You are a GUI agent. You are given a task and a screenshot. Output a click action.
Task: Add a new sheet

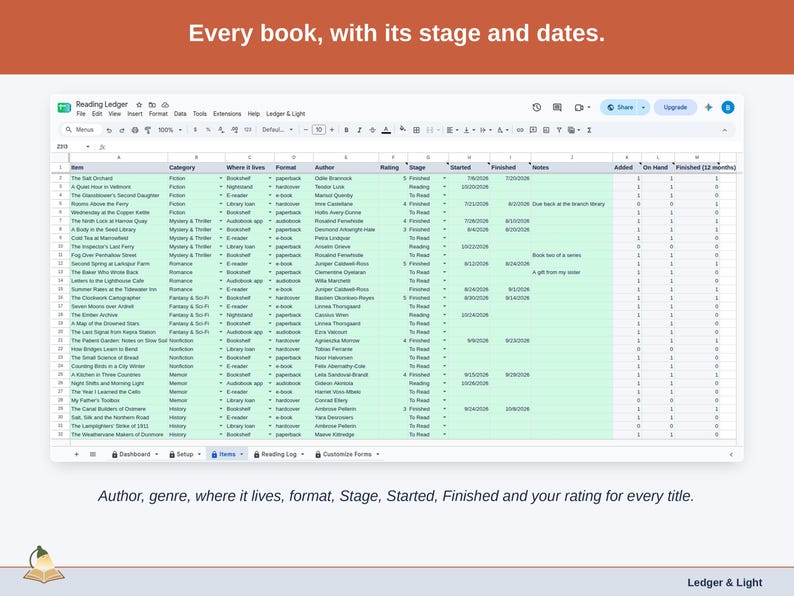pyautogui.click(x=76, y=454)
